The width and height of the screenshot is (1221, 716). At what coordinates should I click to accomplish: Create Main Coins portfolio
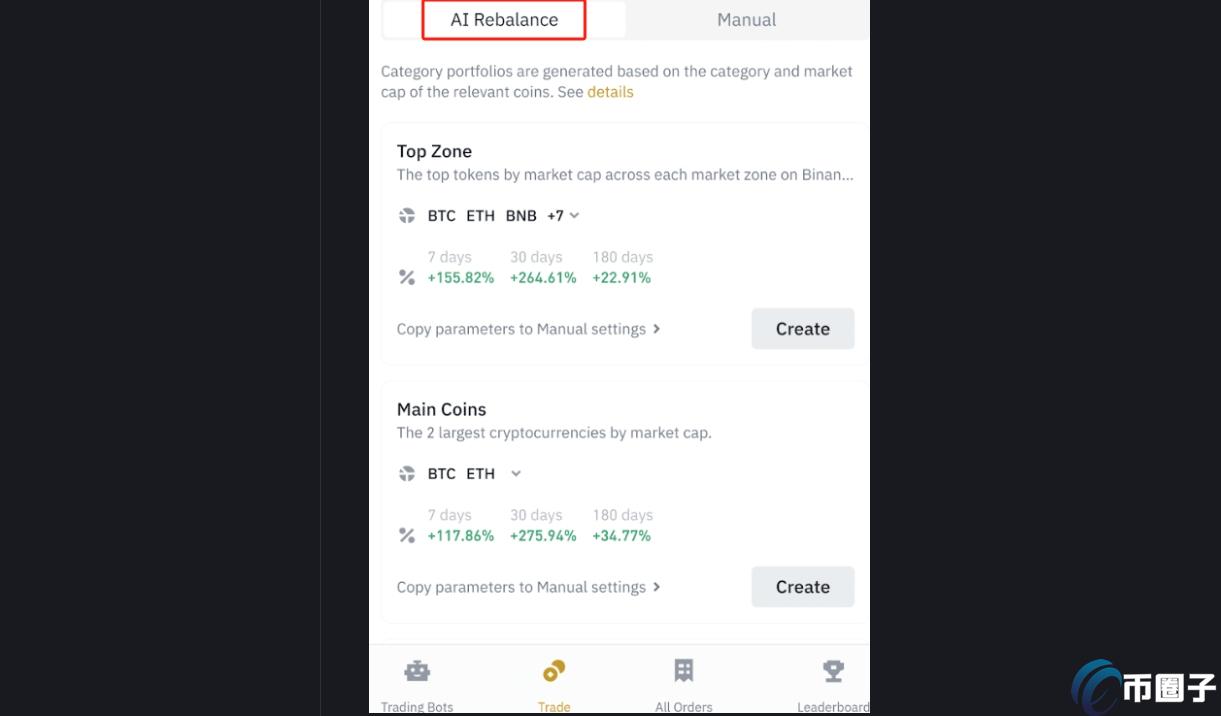(803, 587)
